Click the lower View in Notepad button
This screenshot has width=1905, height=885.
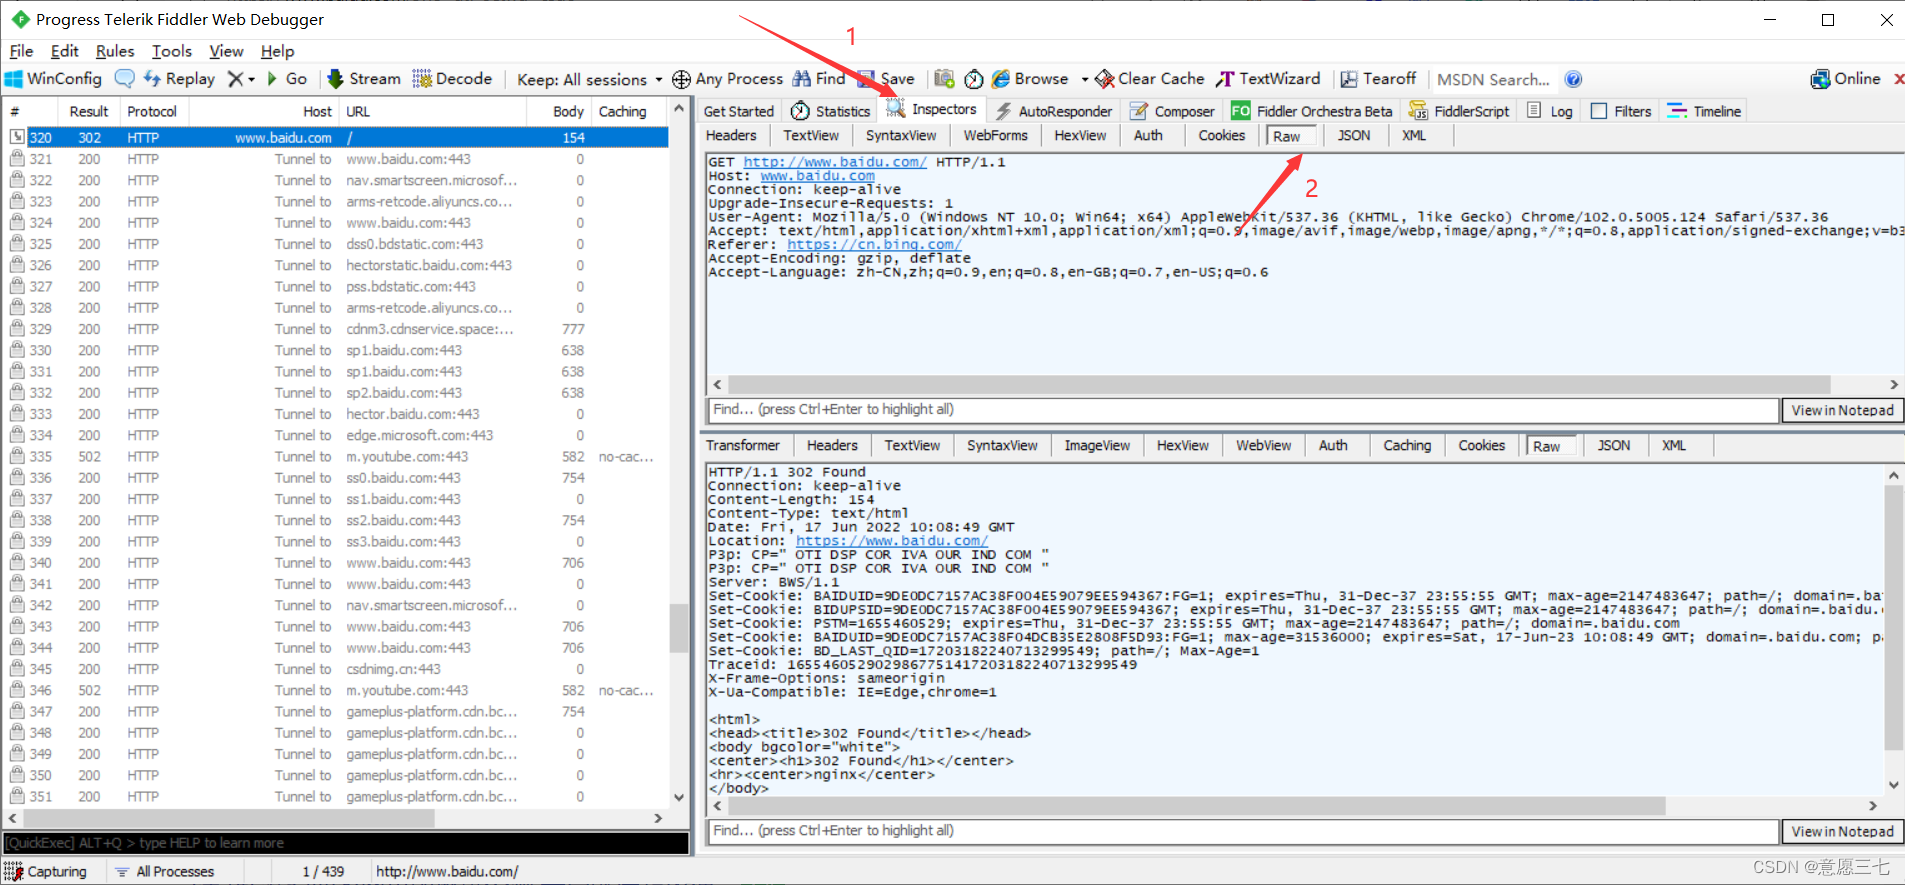point(1842,831)
